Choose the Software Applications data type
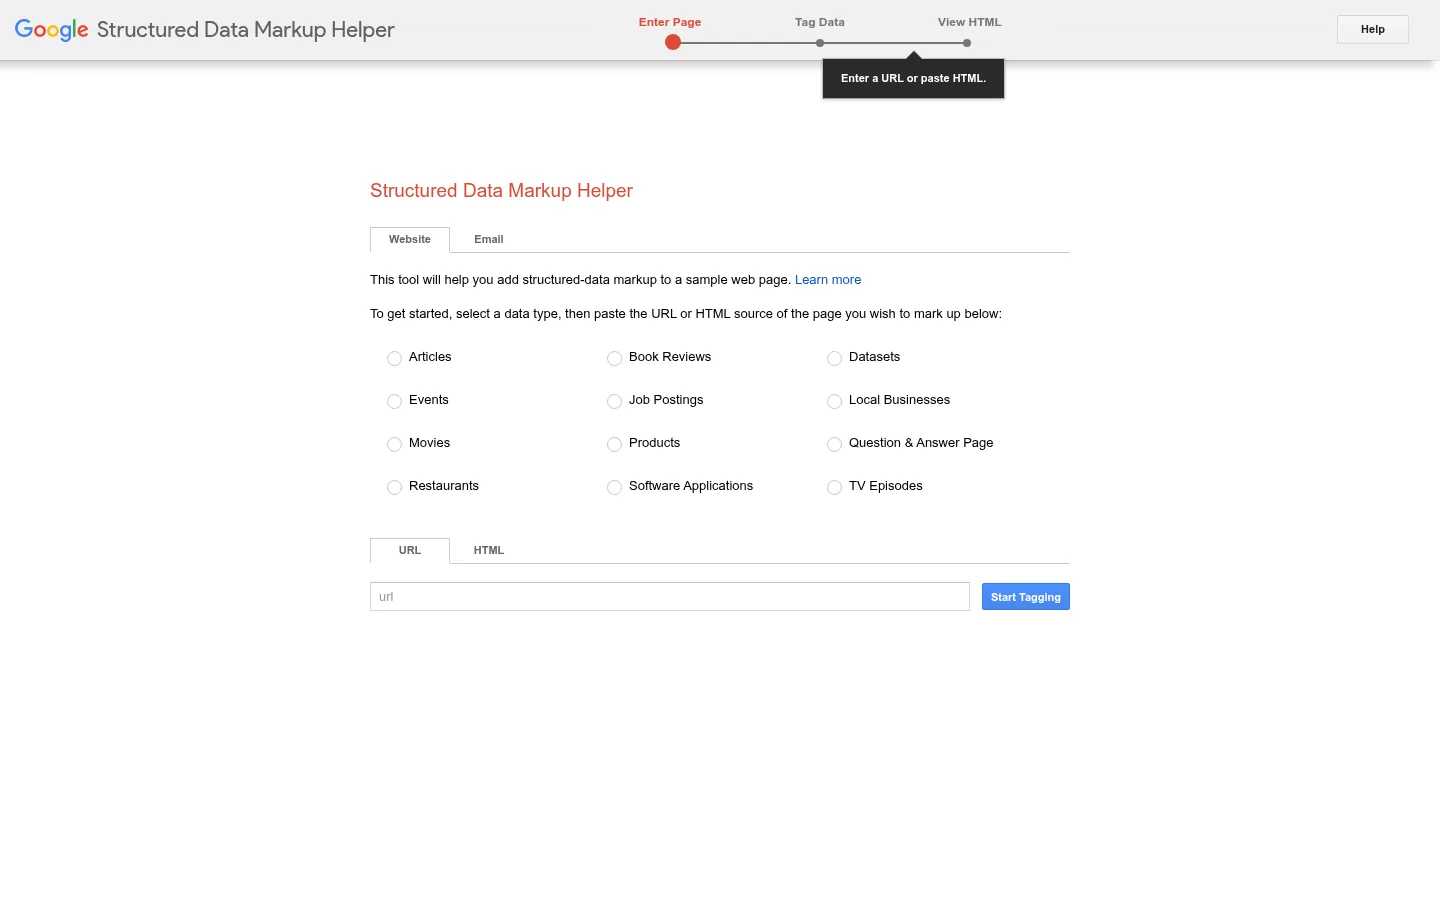 click(x=614, y=487)
